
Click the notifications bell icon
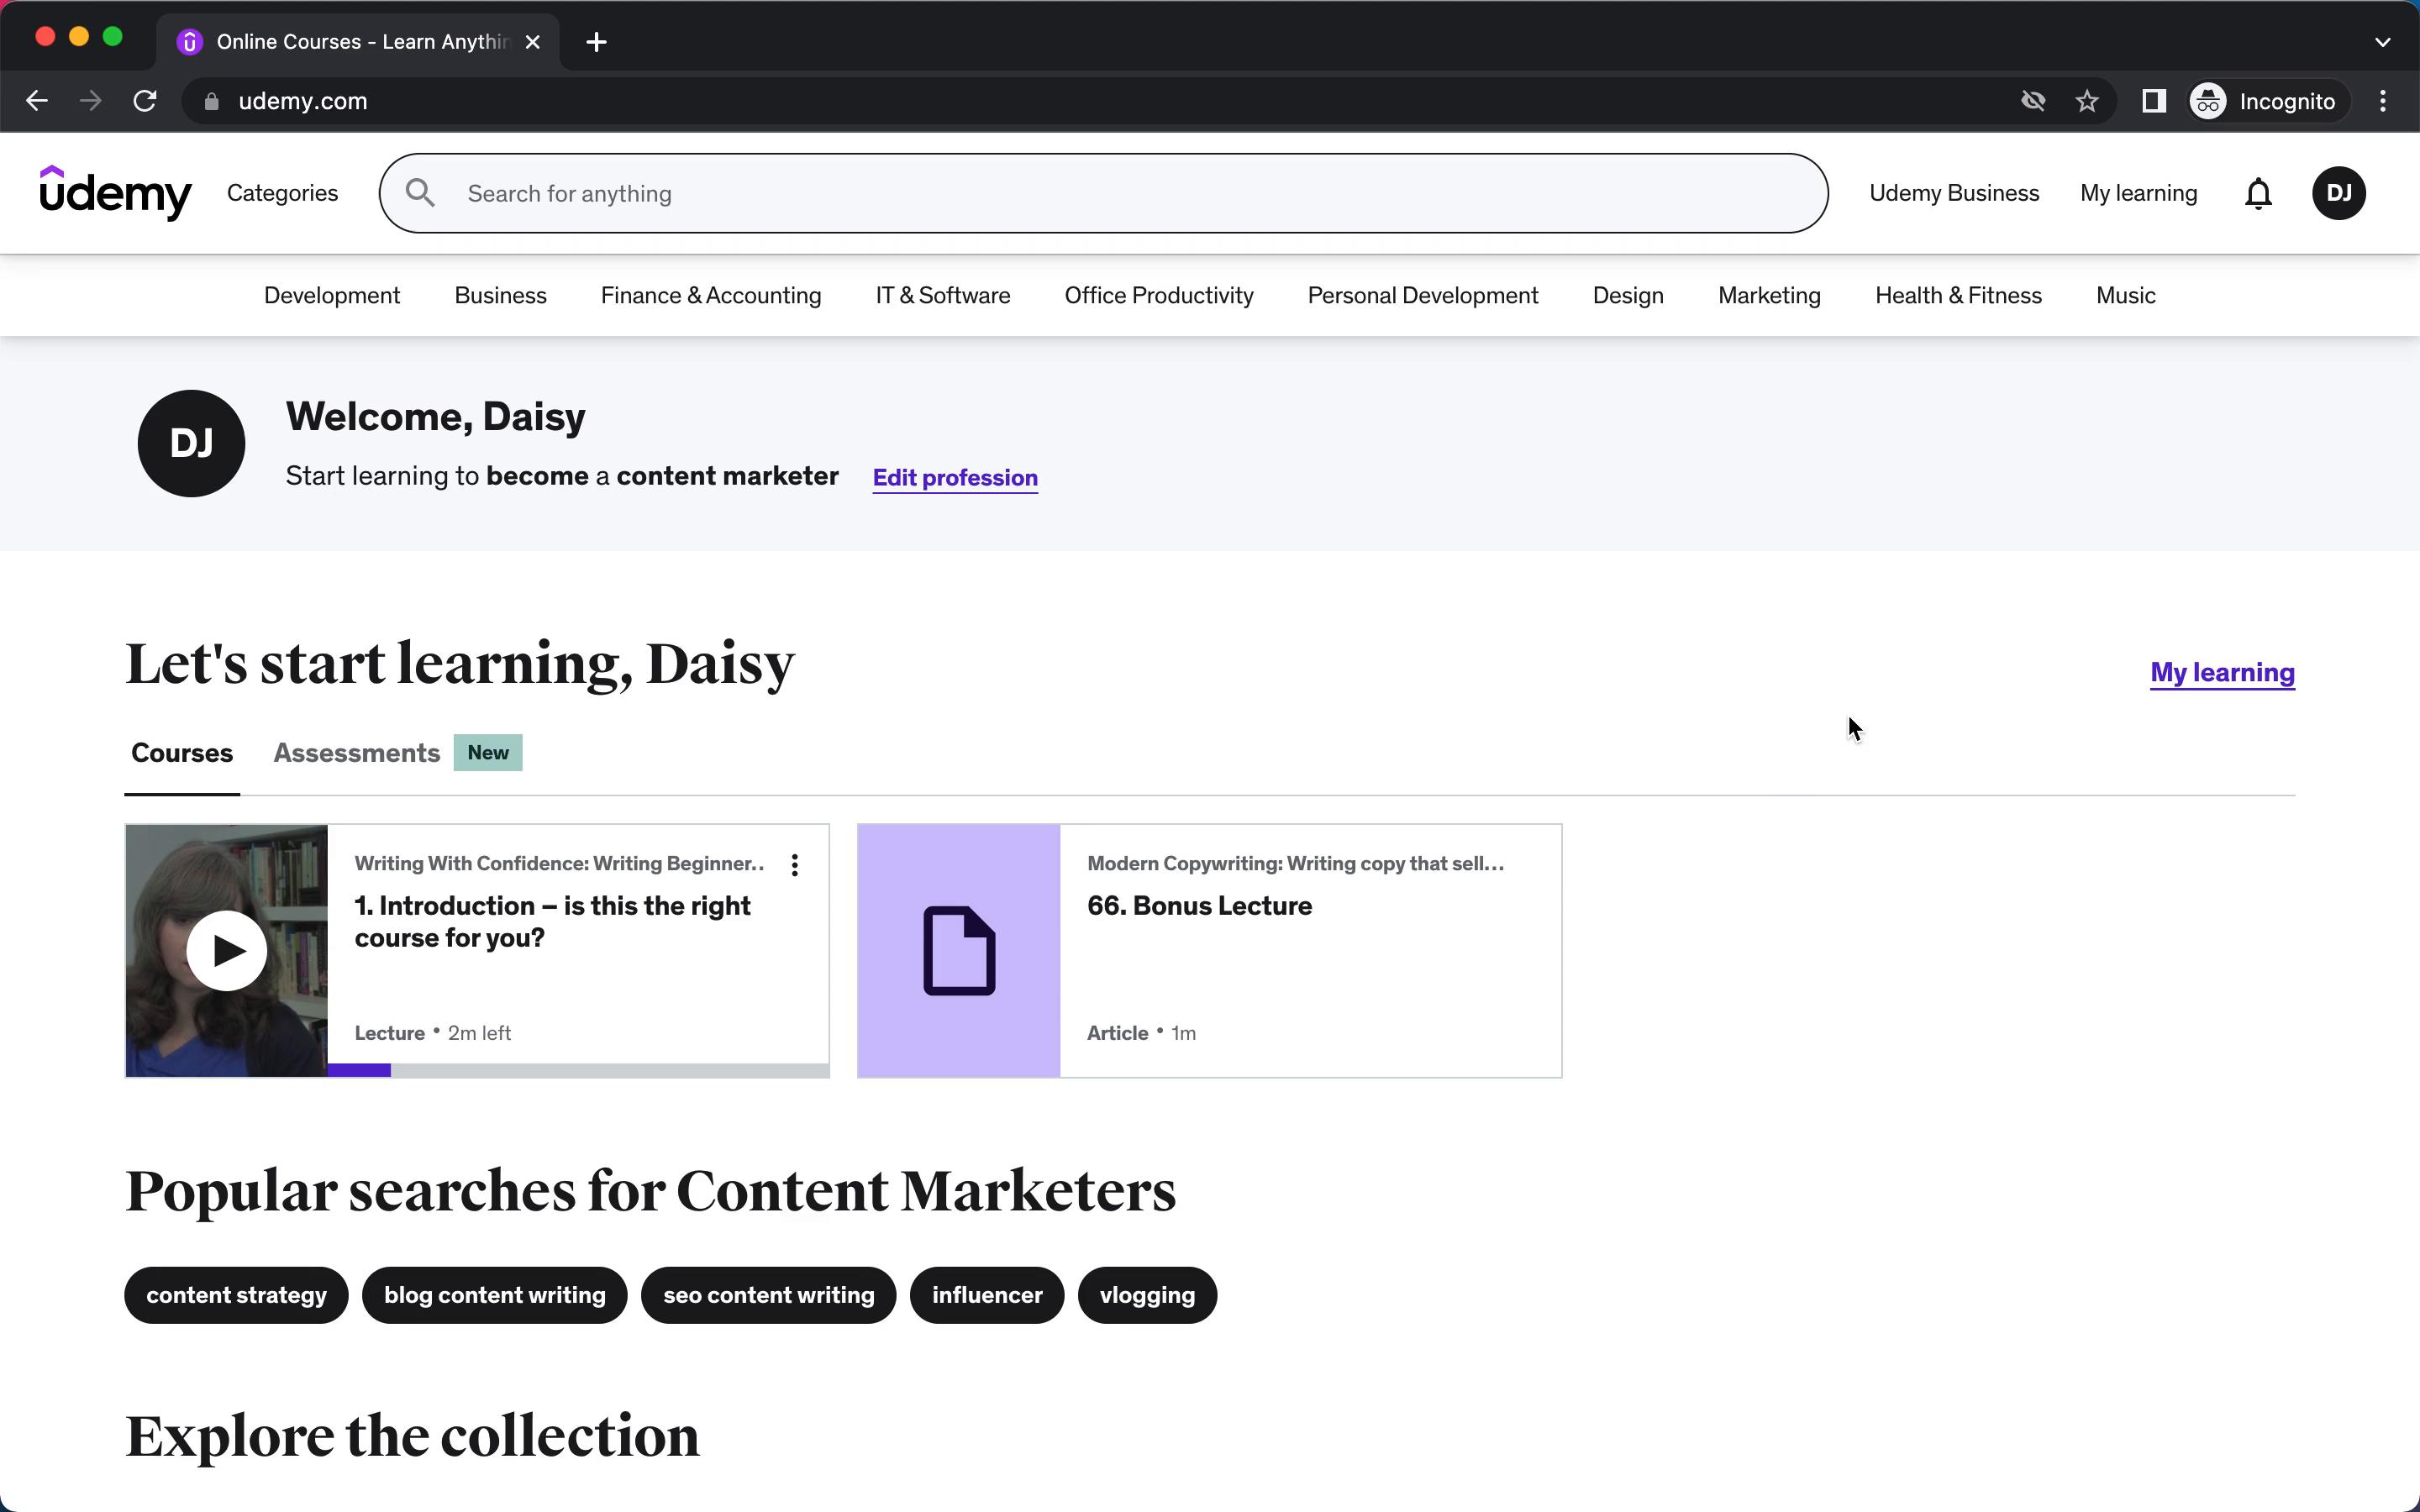tap(2256, 193)
